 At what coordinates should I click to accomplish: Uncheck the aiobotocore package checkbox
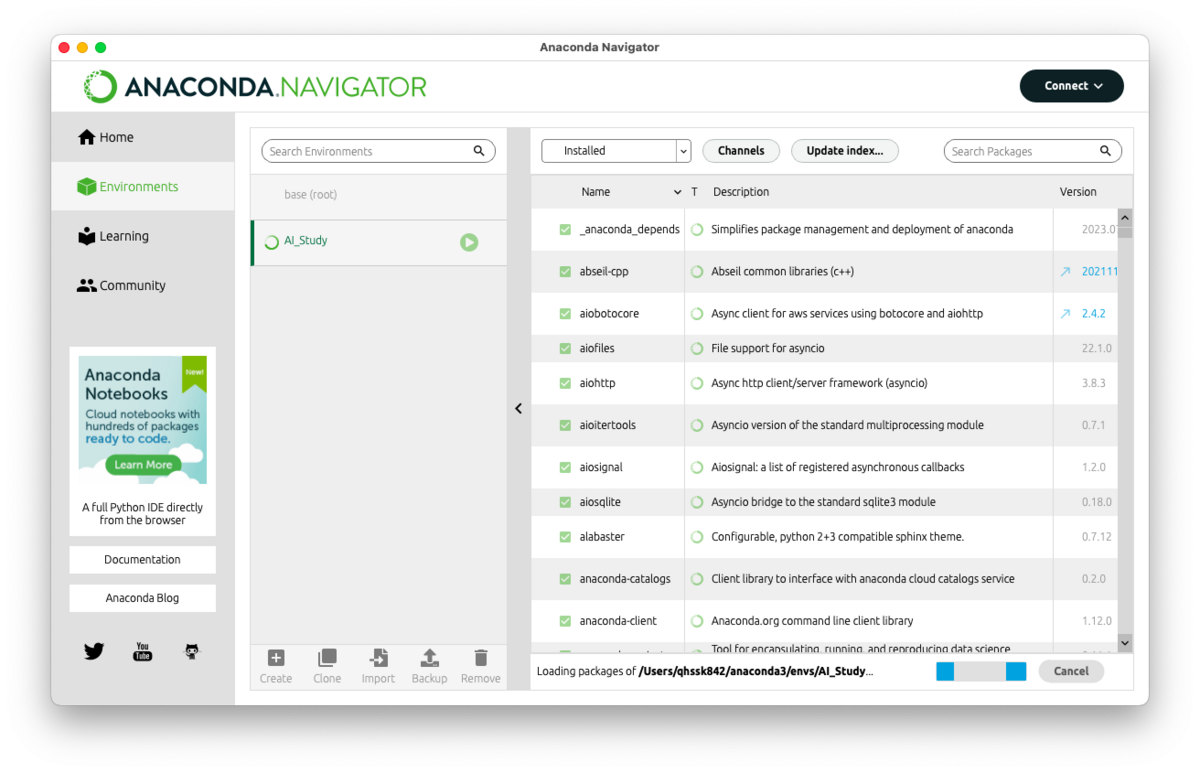pos(565,314)
